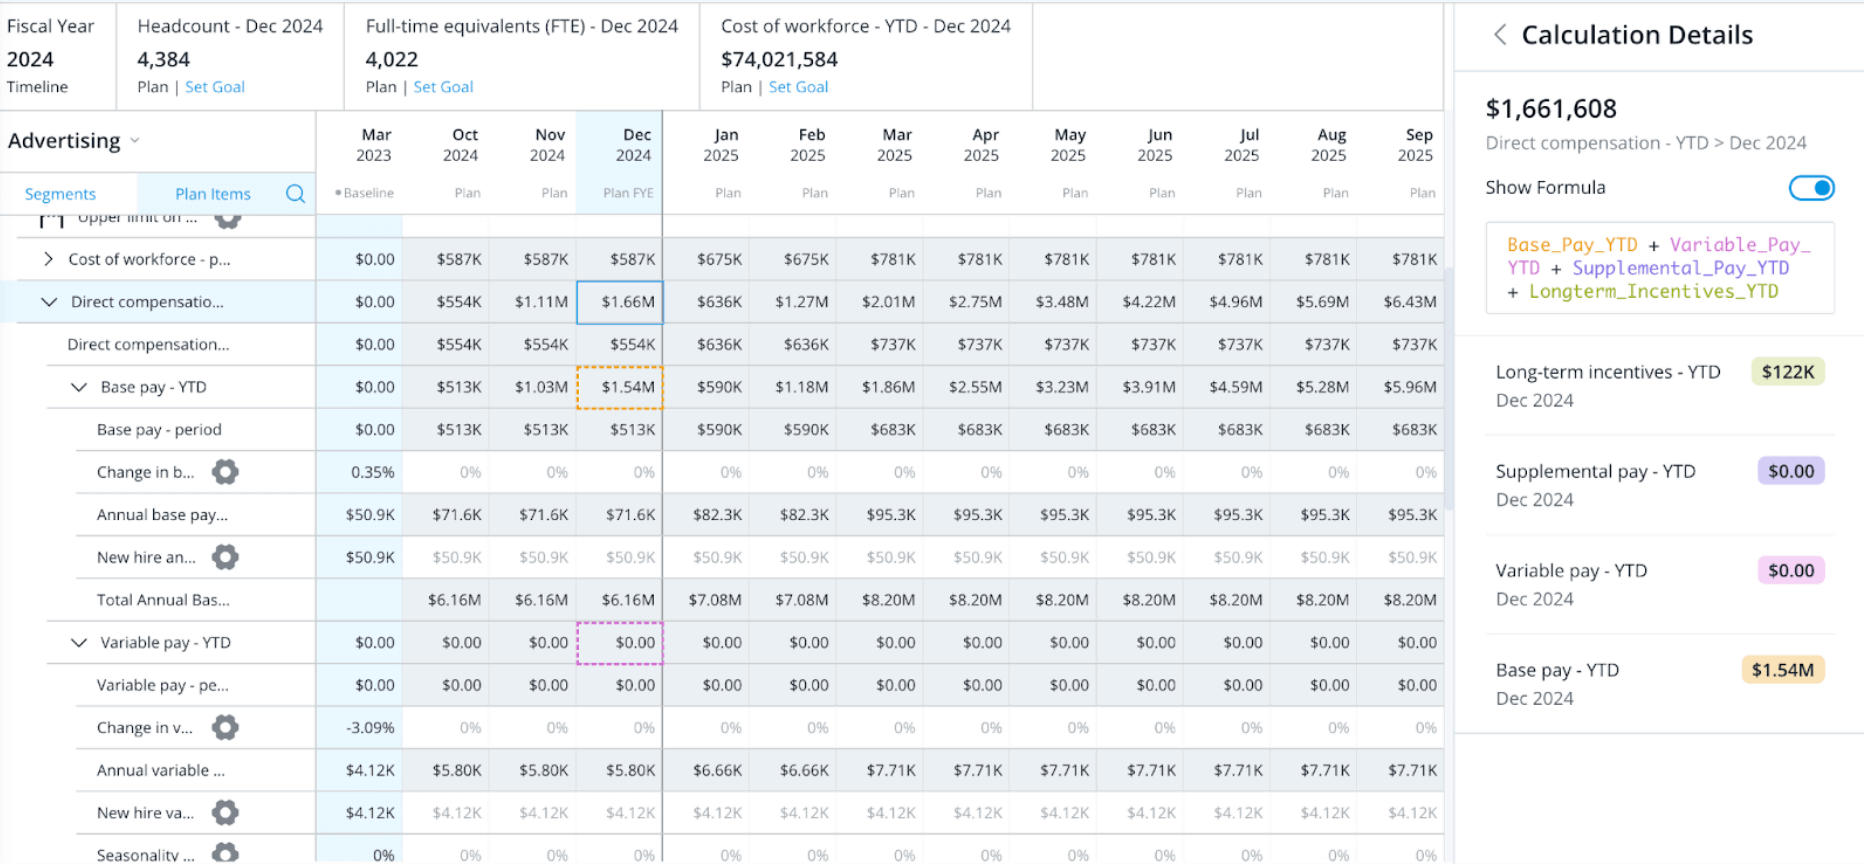Image resolution: width=1864 pixels, height=864 pixels.
Task: Select the unexpandable Direct compensation... child row
Action: [x=148, y=345]
